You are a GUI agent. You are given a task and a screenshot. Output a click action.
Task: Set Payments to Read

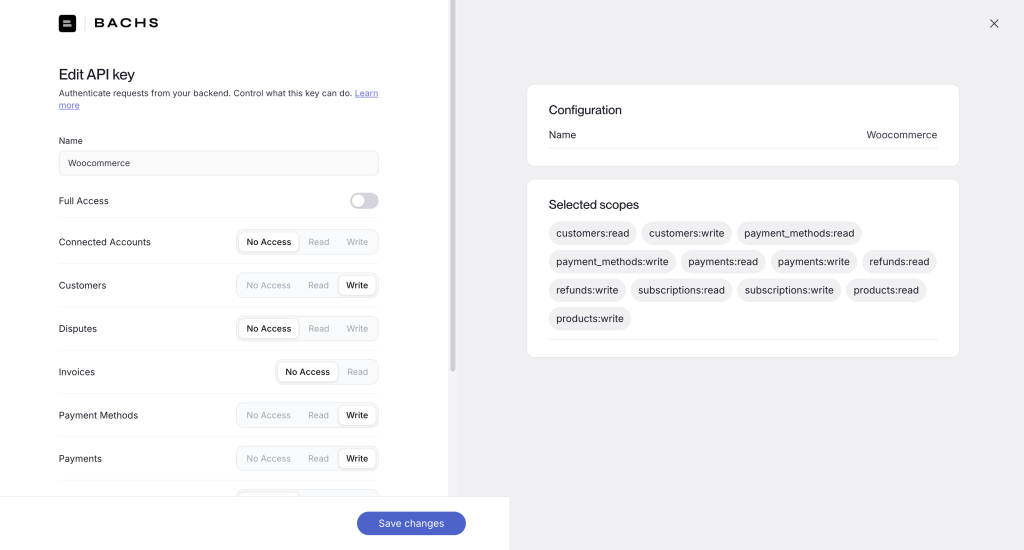319,459
